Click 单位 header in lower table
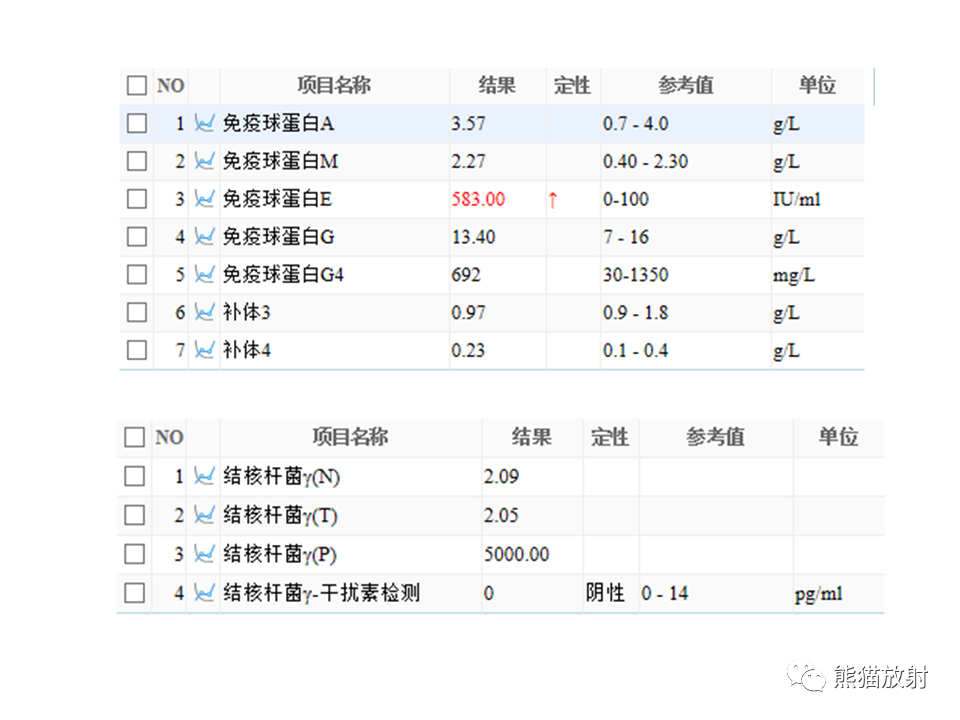The image size is (960, 720). click(x=838, y=437)
